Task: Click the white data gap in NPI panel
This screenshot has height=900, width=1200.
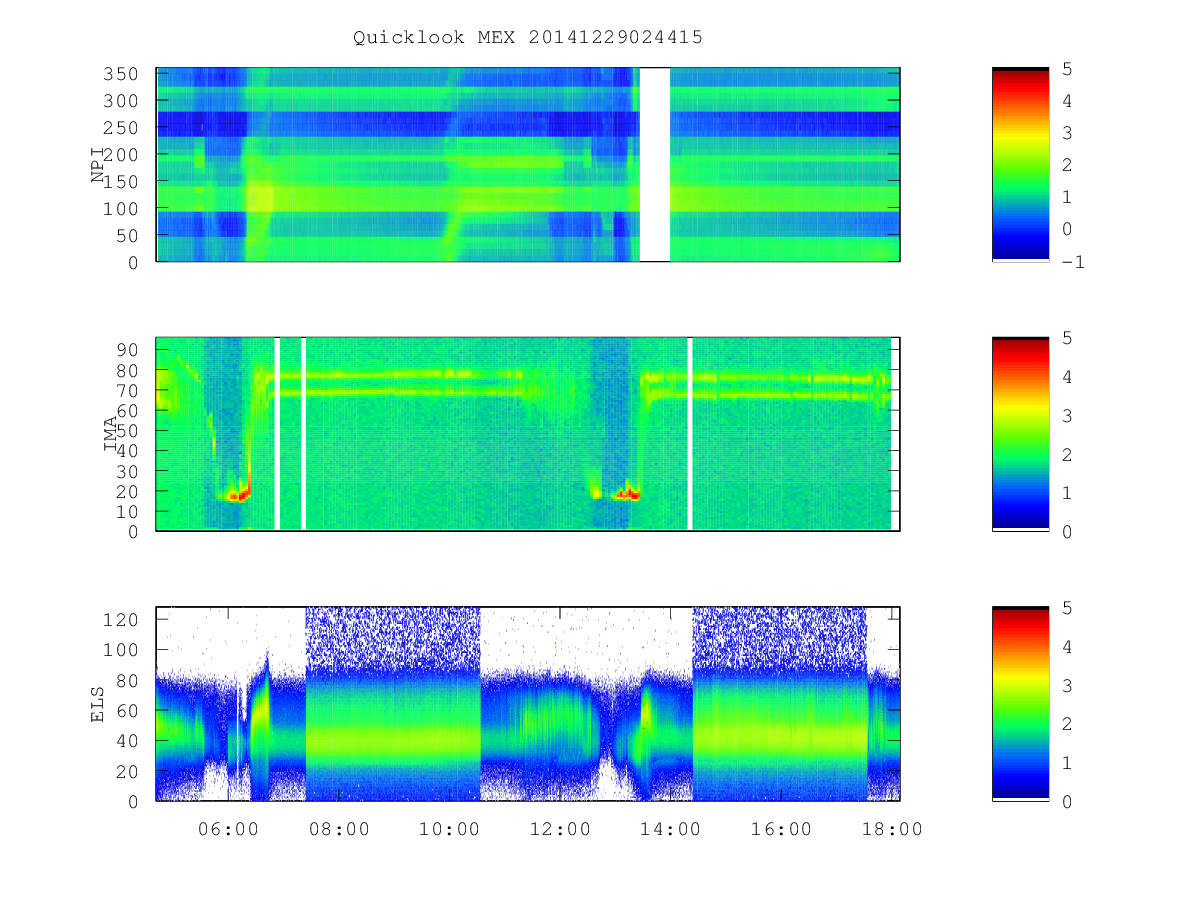Action: (x=655, y=165)
